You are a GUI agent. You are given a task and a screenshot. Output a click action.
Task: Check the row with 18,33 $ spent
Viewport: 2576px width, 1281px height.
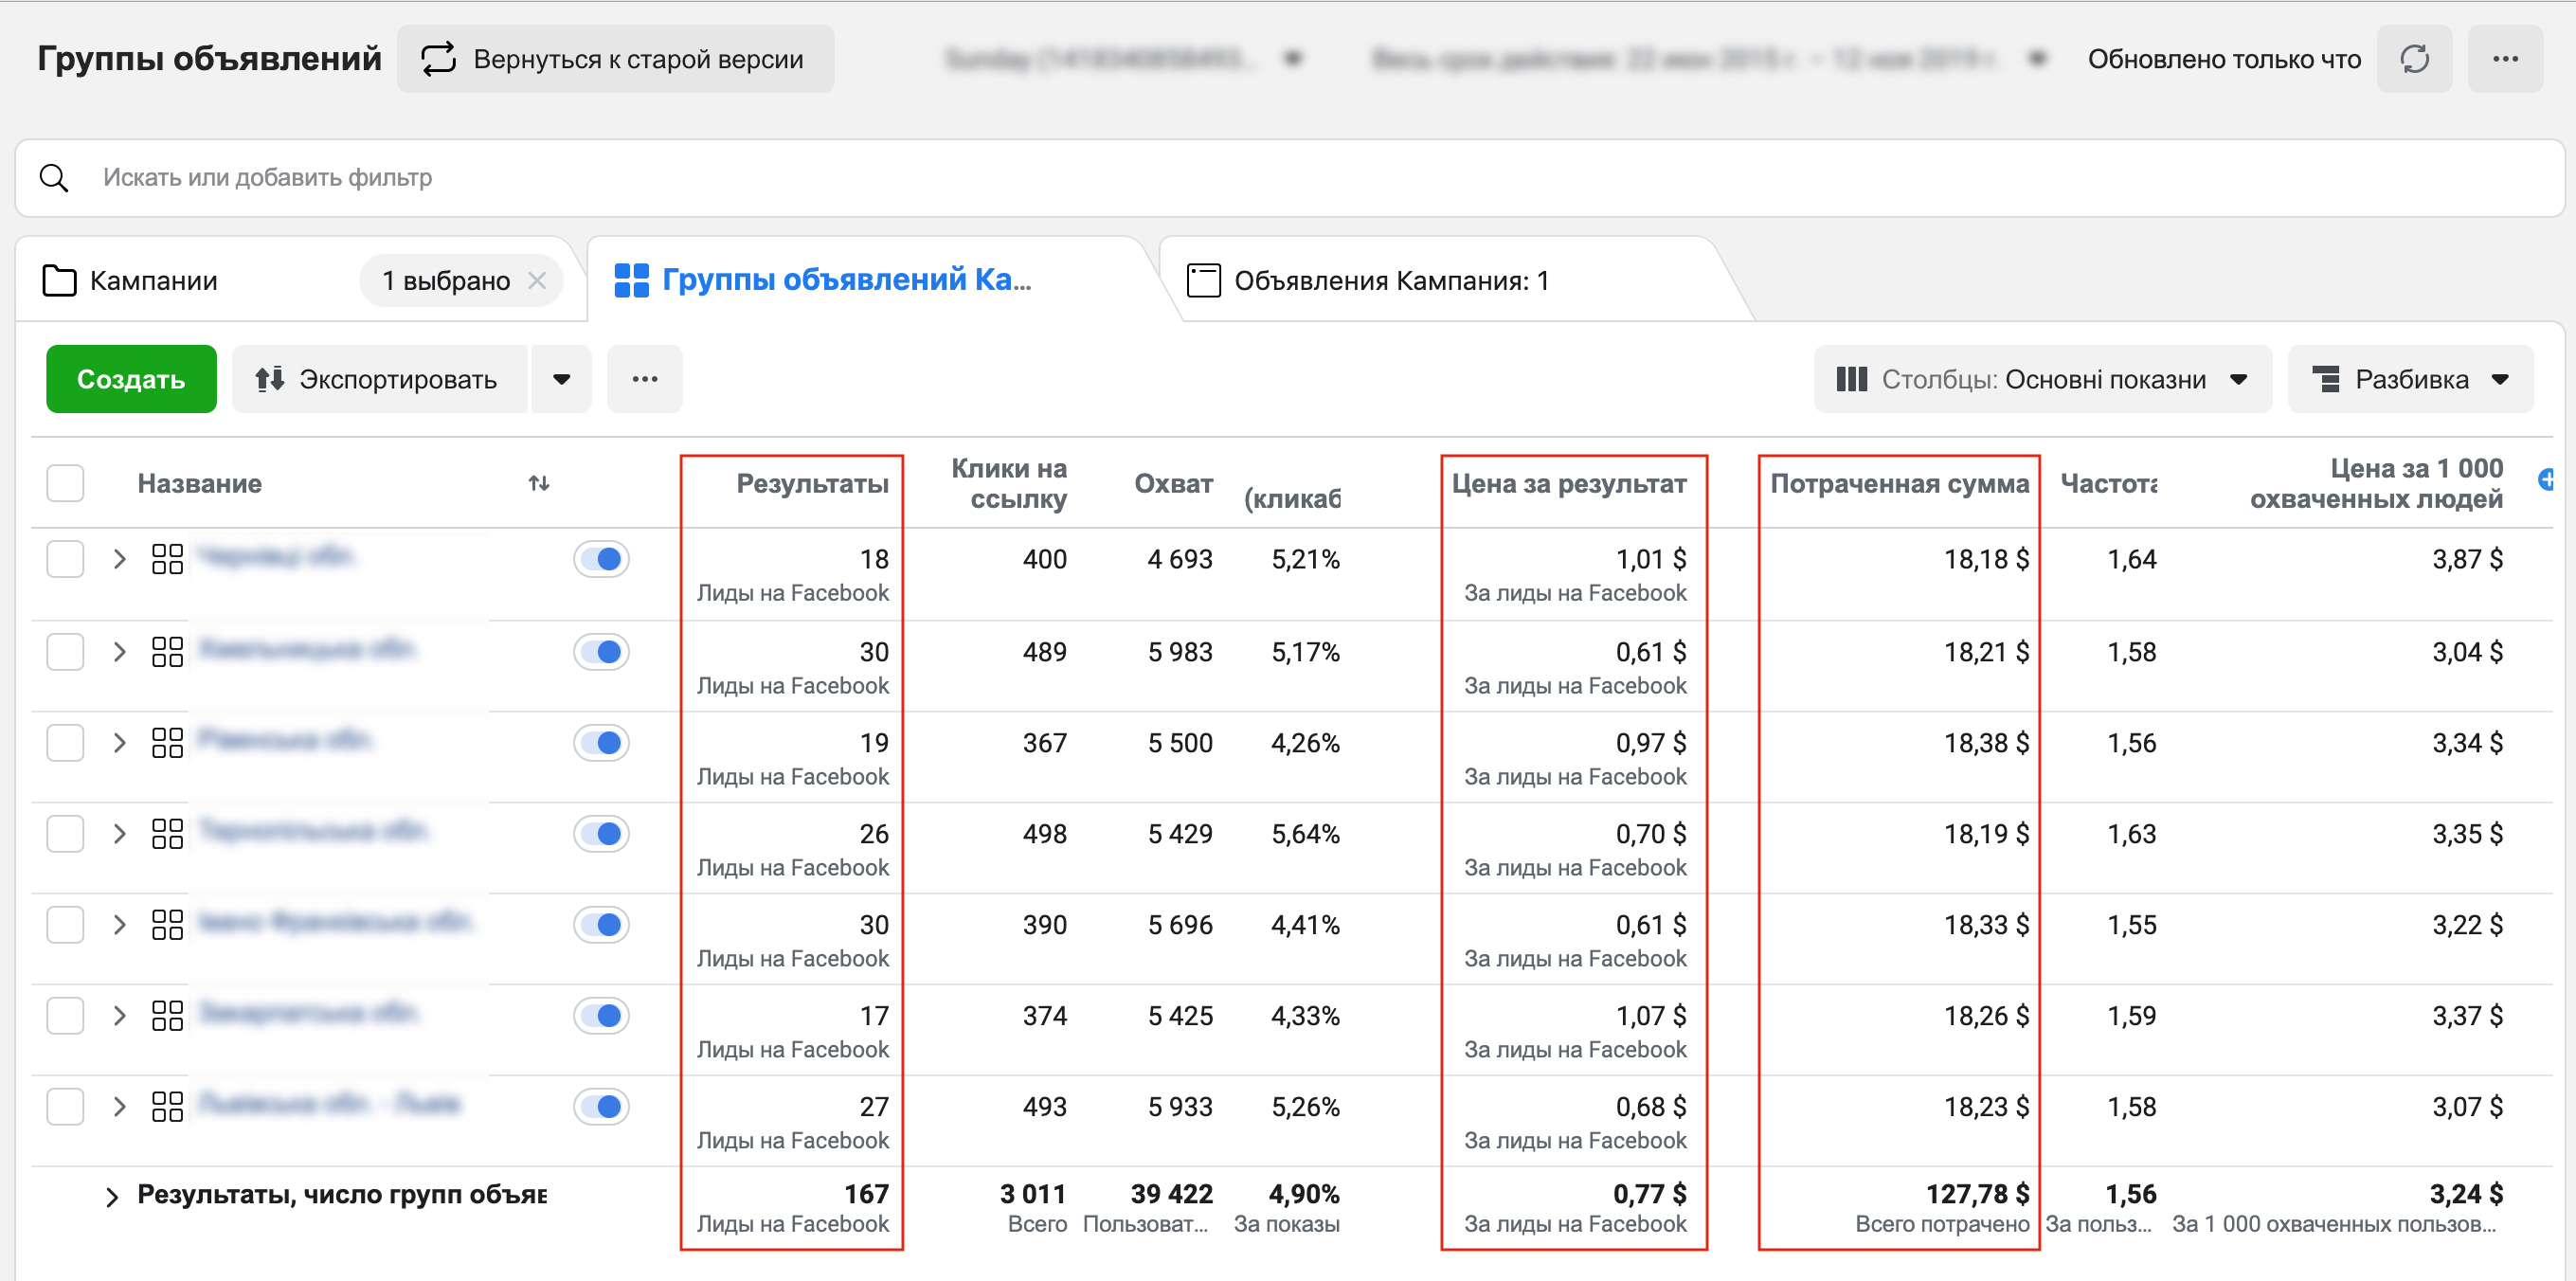(x=65, y=925)
